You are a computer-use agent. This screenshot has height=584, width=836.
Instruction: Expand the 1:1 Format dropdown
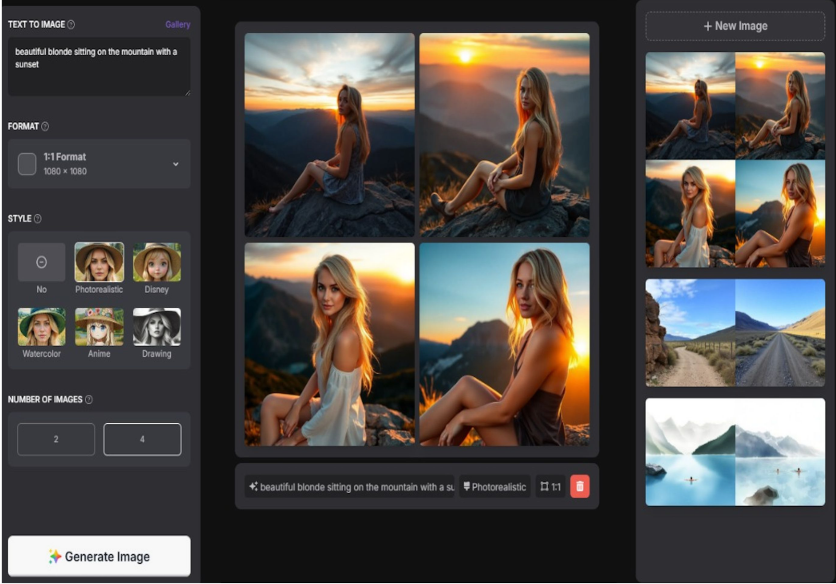(99, 164)
